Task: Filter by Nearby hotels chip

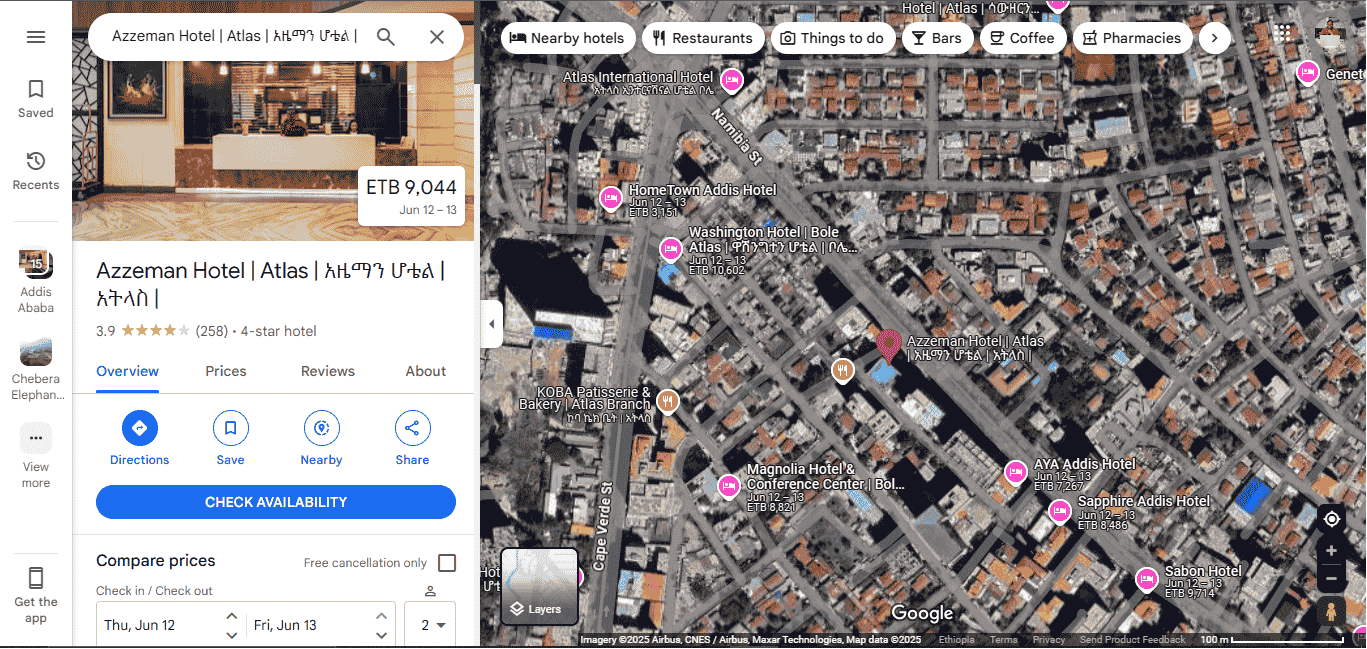Action: [567, 38]
